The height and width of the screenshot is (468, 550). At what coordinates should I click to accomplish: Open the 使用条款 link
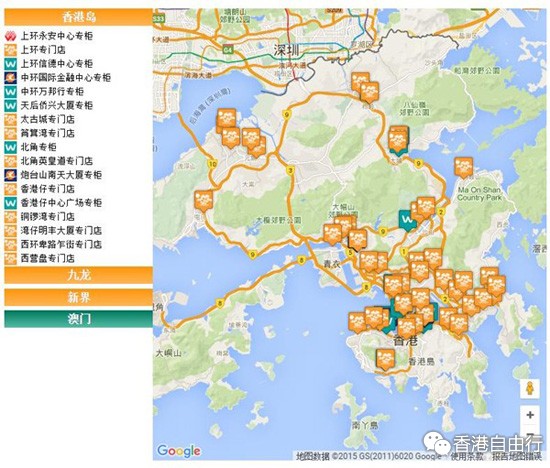tap(467, 457)
